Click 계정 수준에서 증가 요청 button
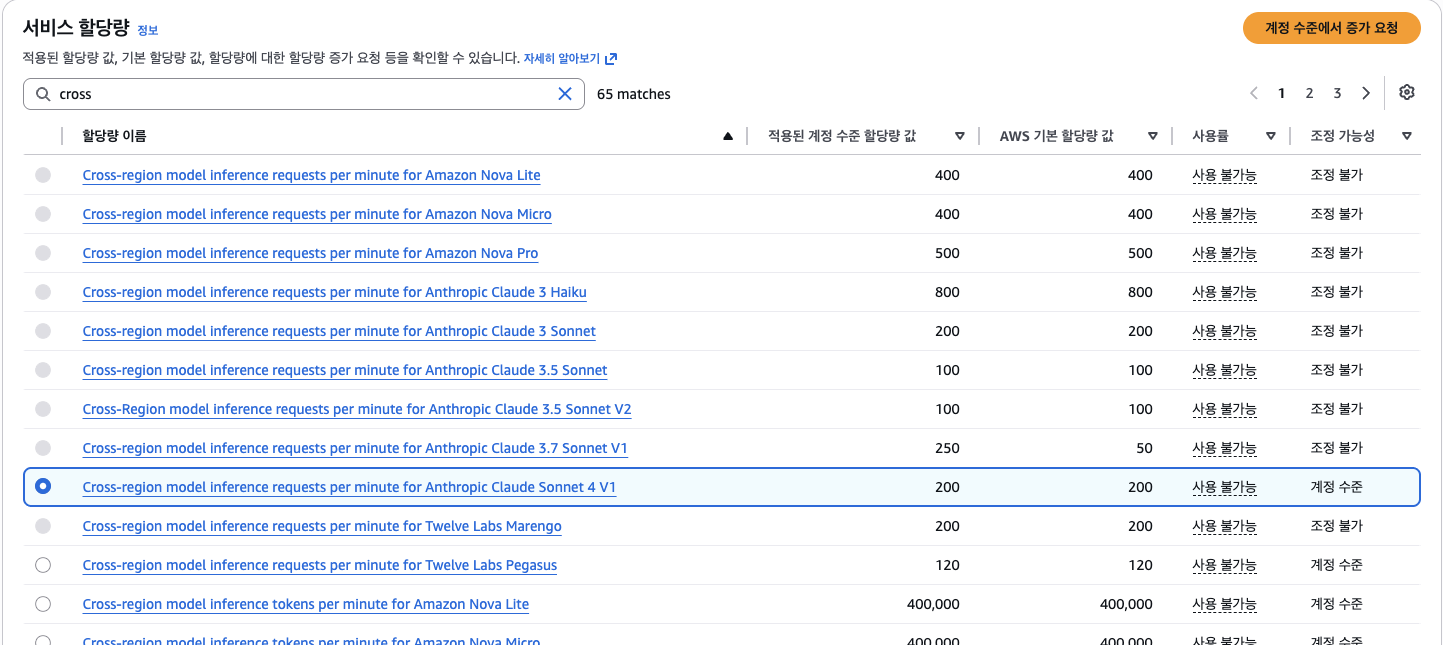Image resolution: width=1443 pixels, height=645 pixels. (x=1331, y=28)
